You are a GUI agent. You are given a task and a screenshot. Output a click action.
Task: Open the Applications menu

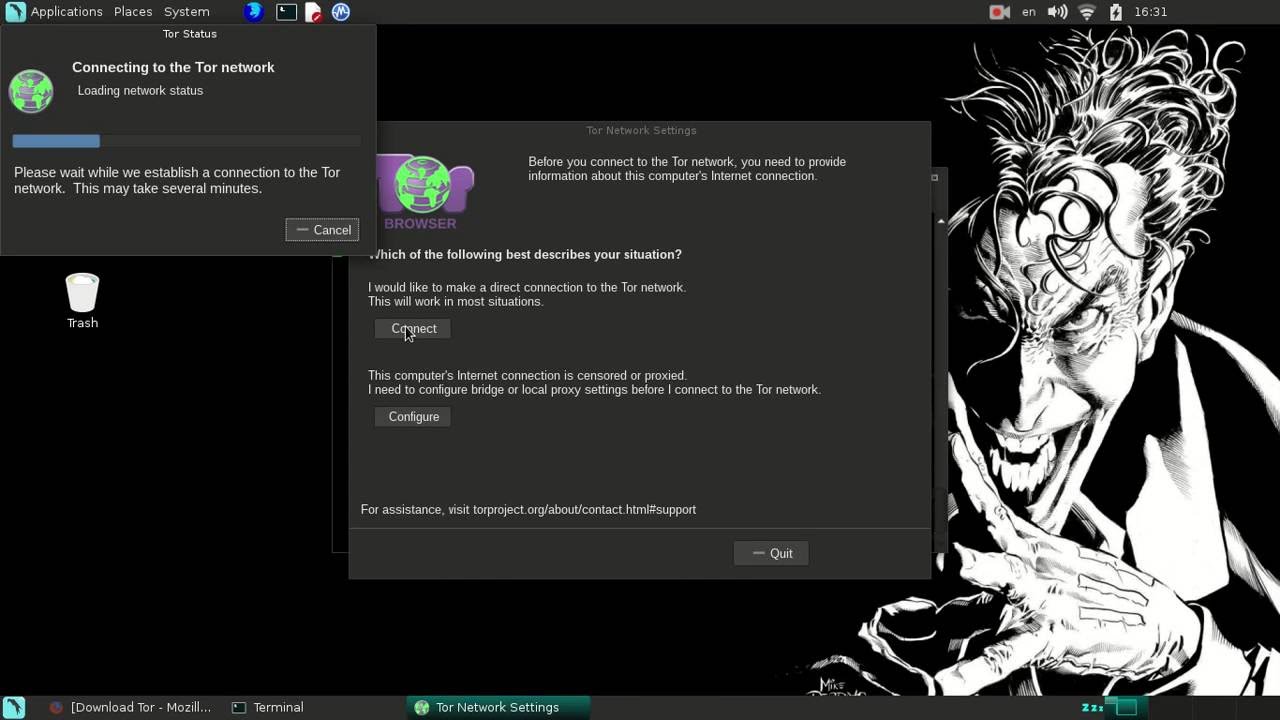67,12
